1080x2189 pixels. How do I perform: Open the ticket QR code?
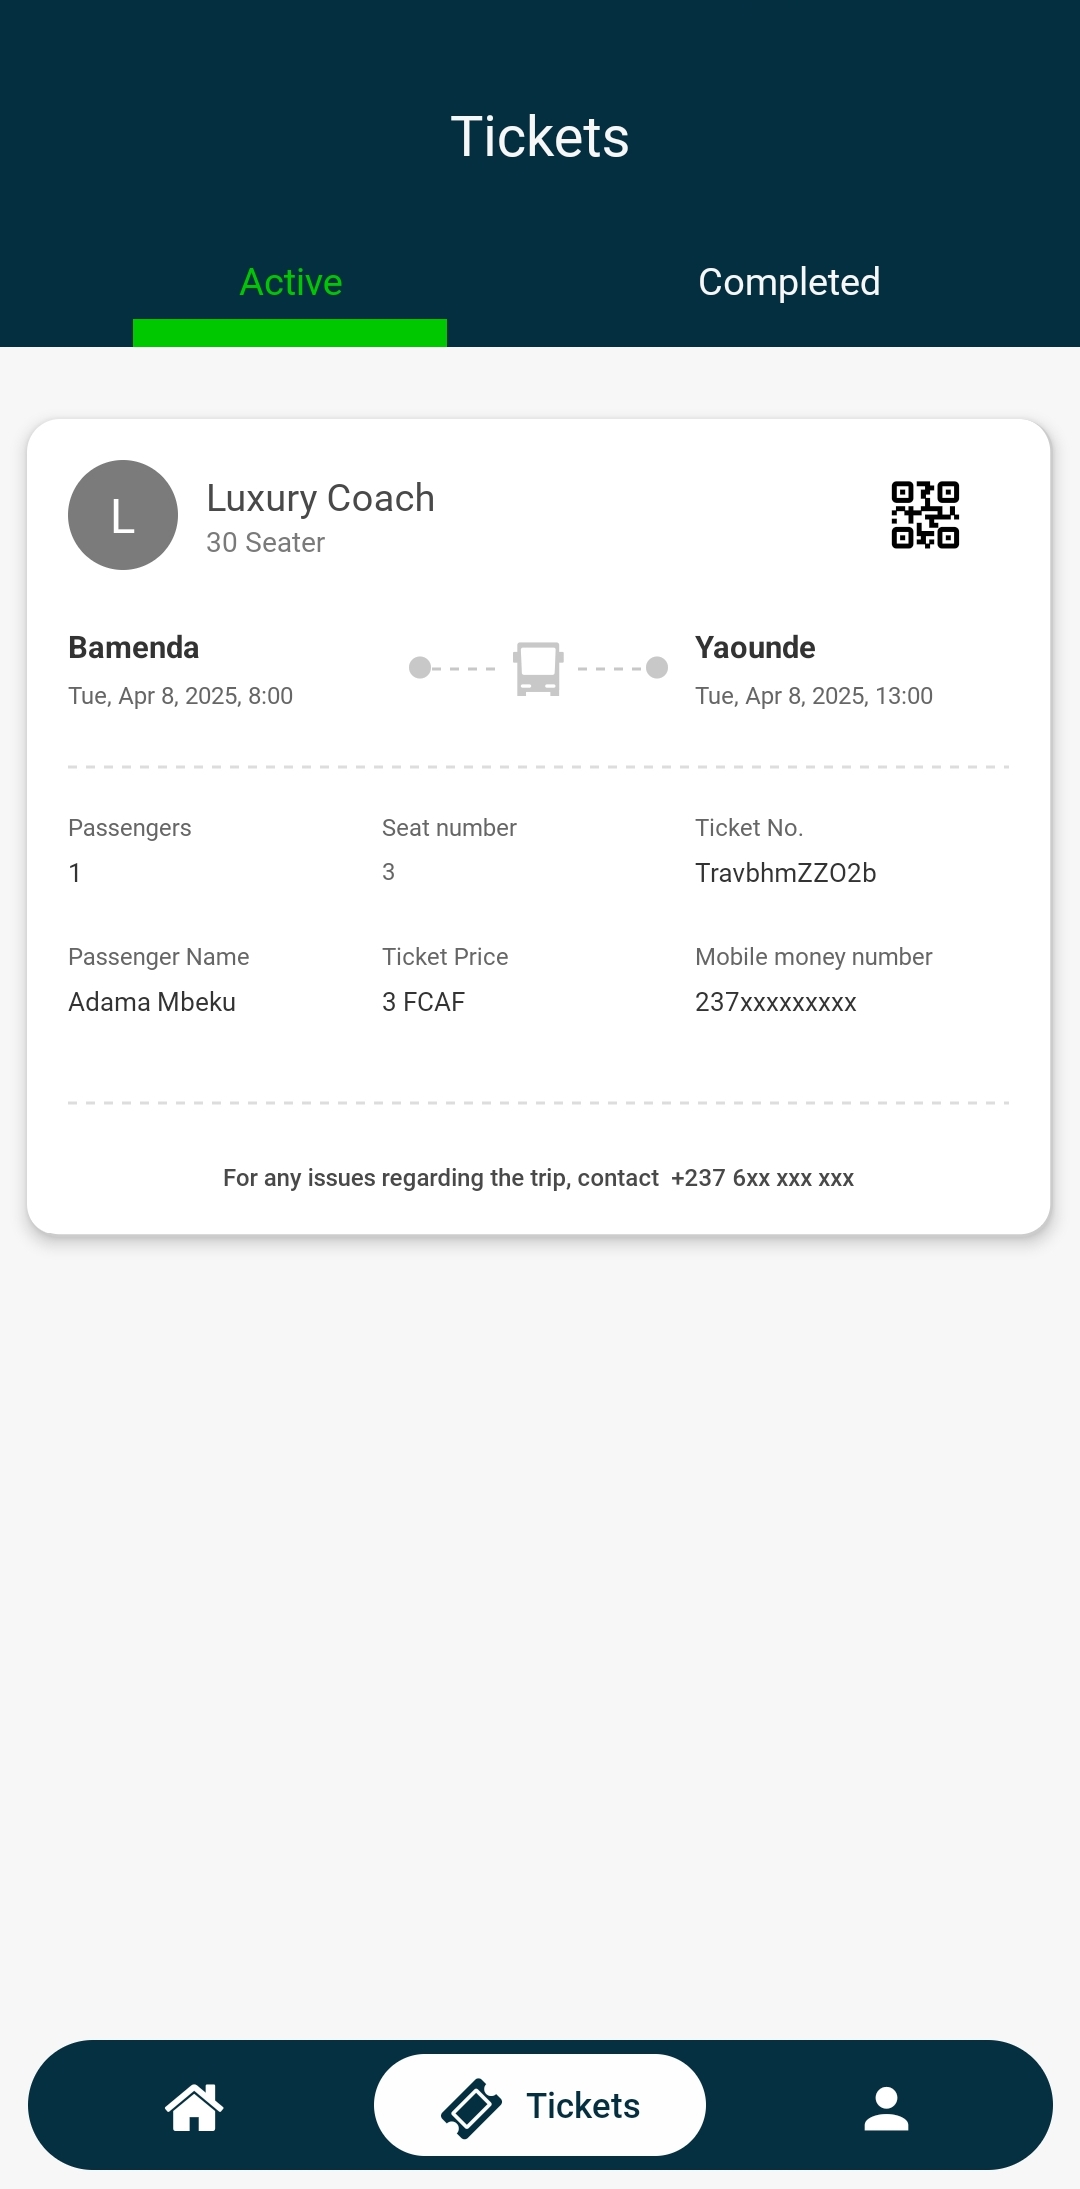click(925, 515)
